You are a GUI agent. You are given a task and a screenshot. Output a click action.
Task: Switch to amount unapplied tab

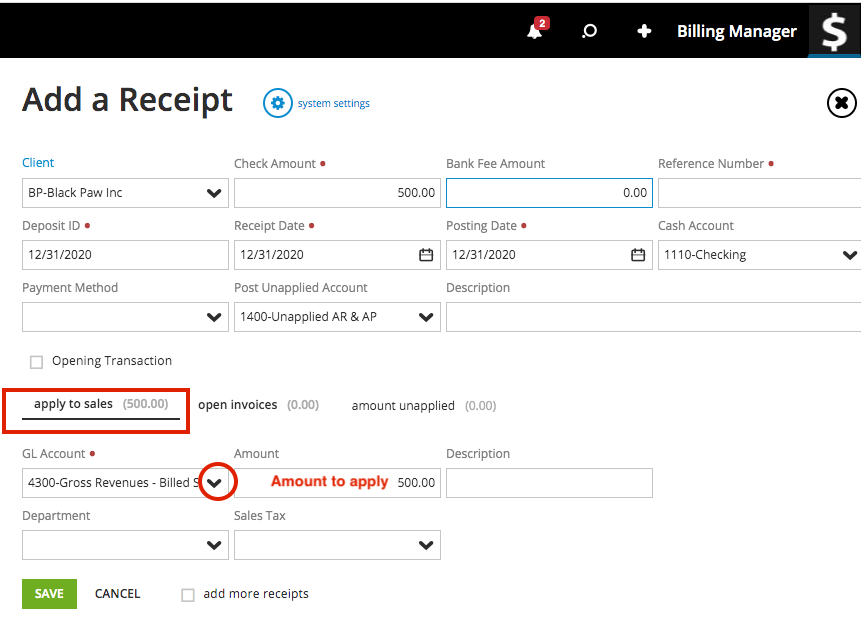424,406
